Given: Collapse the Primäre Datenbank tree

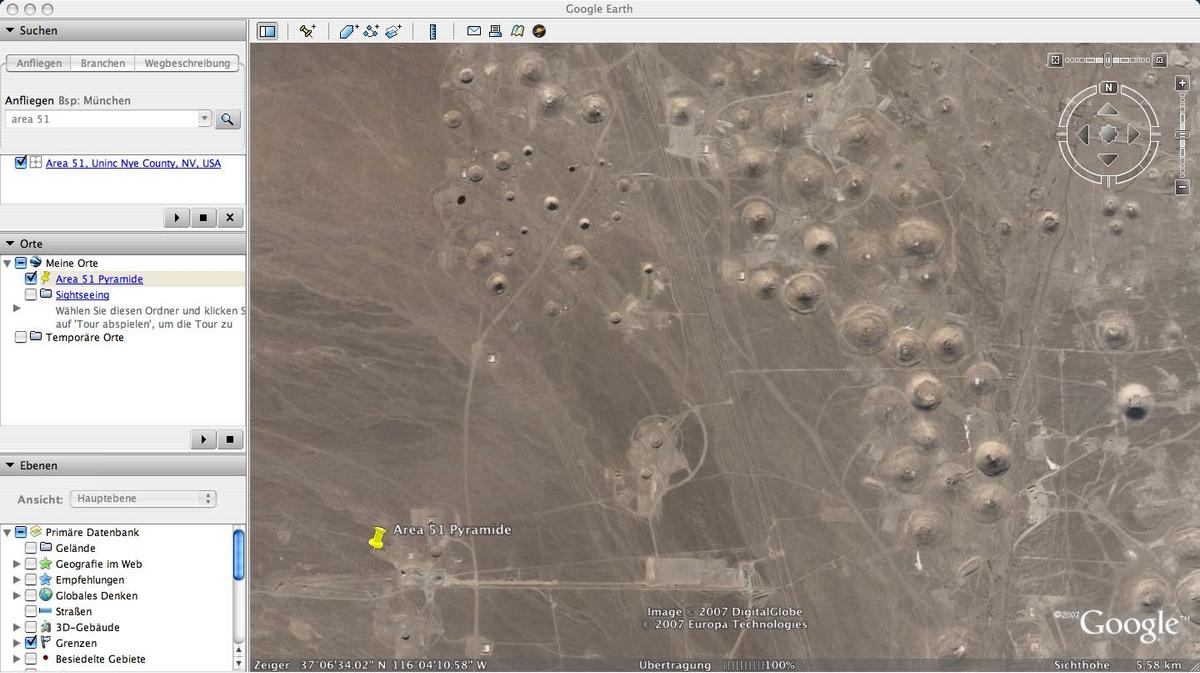Looking at the screenshot, I should coord(8,532).
